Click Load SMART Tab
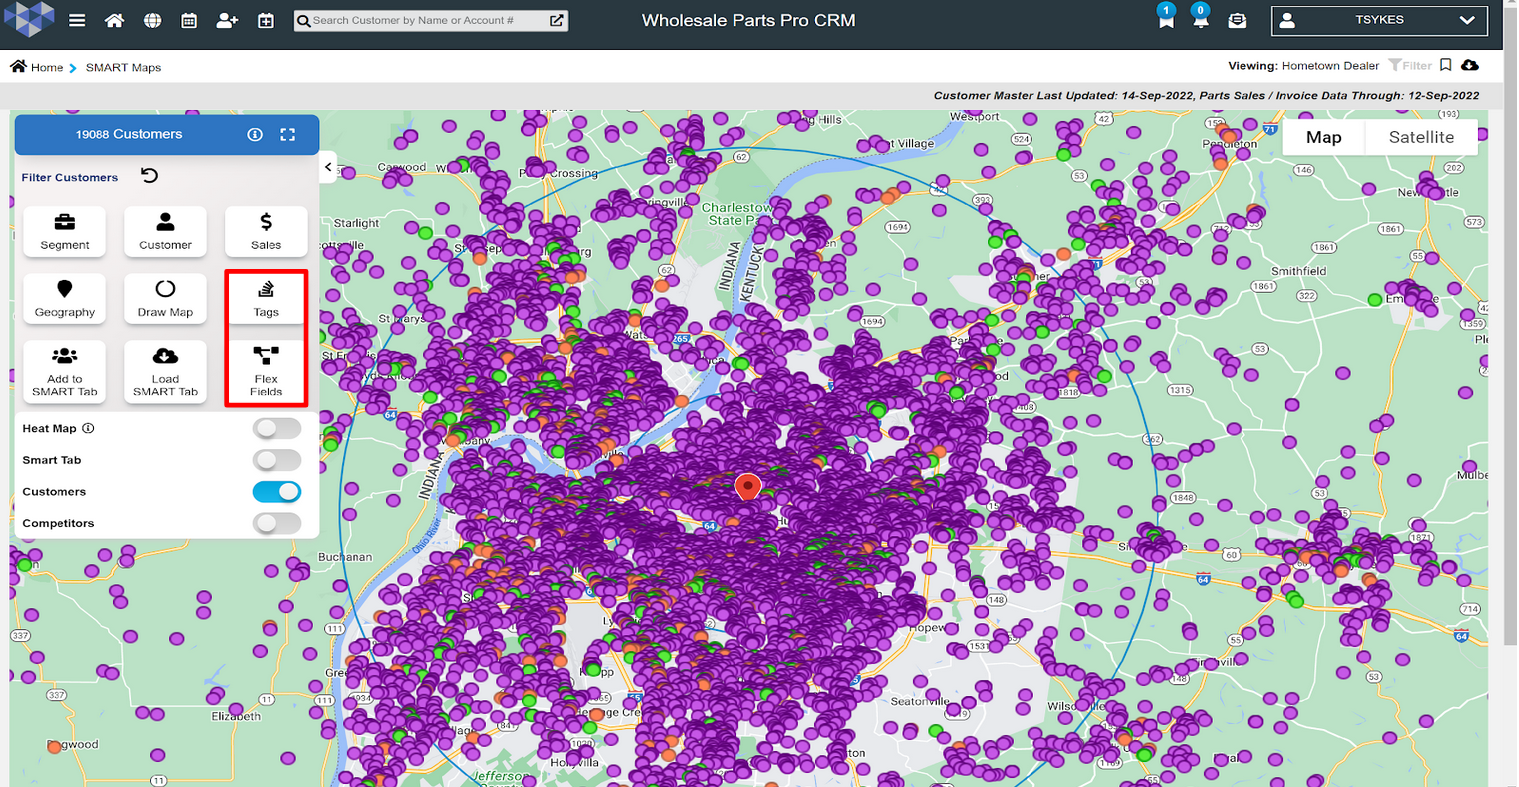The width and height of the screenshot is (1519, 787). point(165,371)
